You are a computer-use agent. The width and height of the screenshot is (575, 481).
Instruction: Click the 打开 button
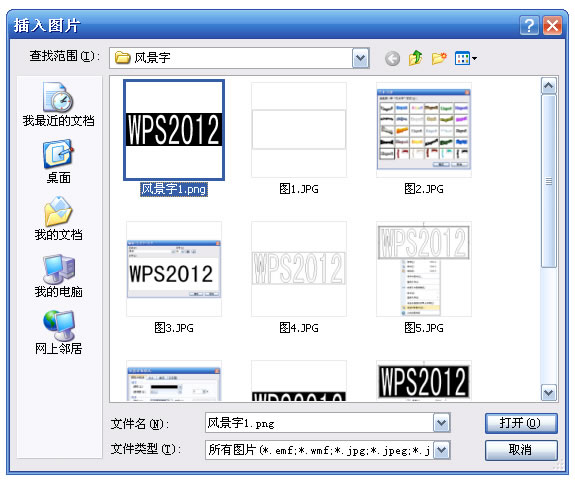[521, 423]
